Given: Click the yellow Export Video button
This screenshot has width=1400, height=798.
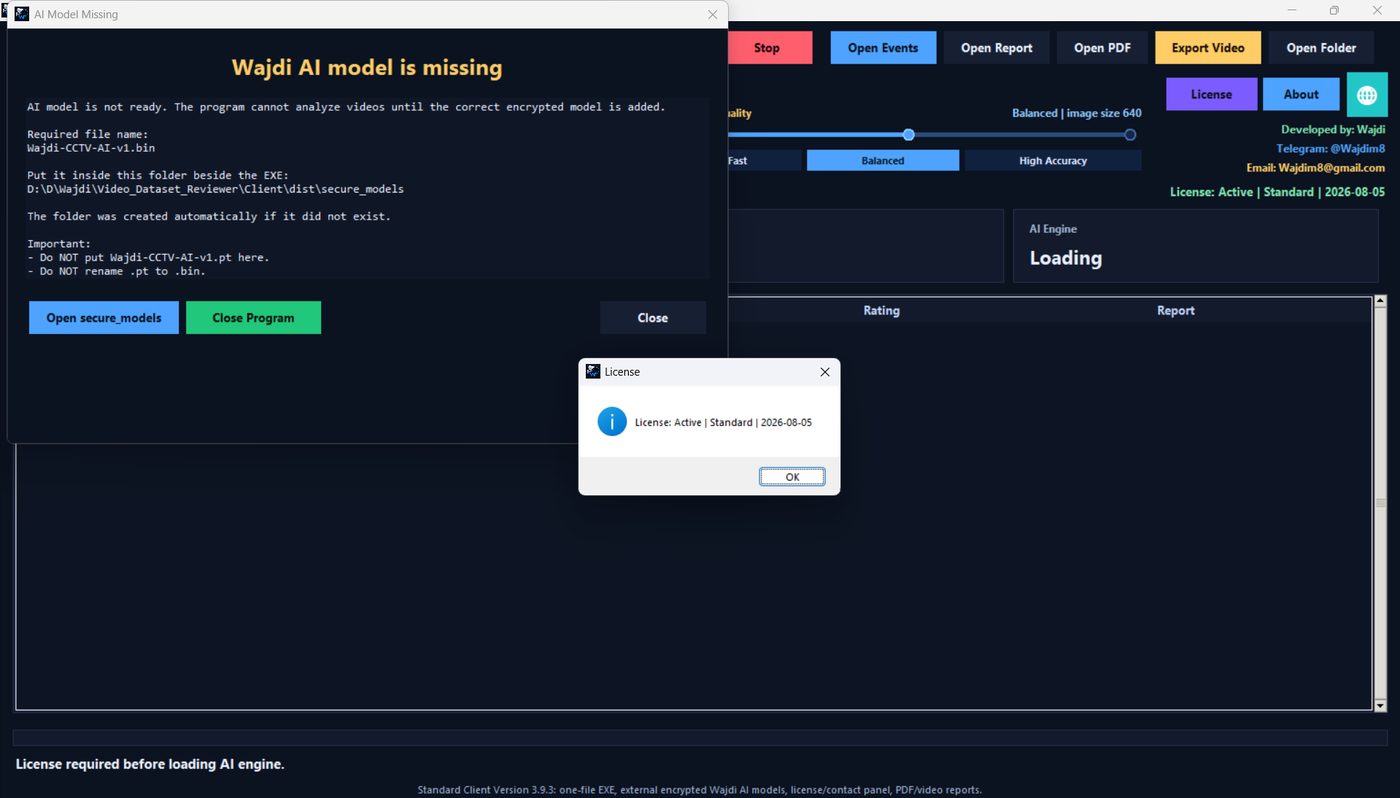Looking at the screenshot, I should [1208, 48].
